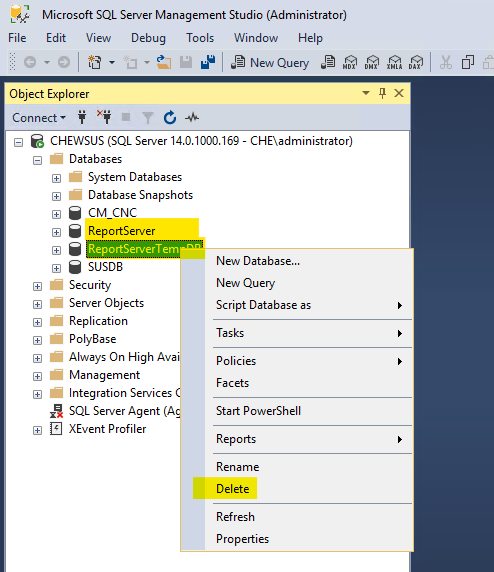
Task: Open the Reports submenu
Action: pos(236,439)
